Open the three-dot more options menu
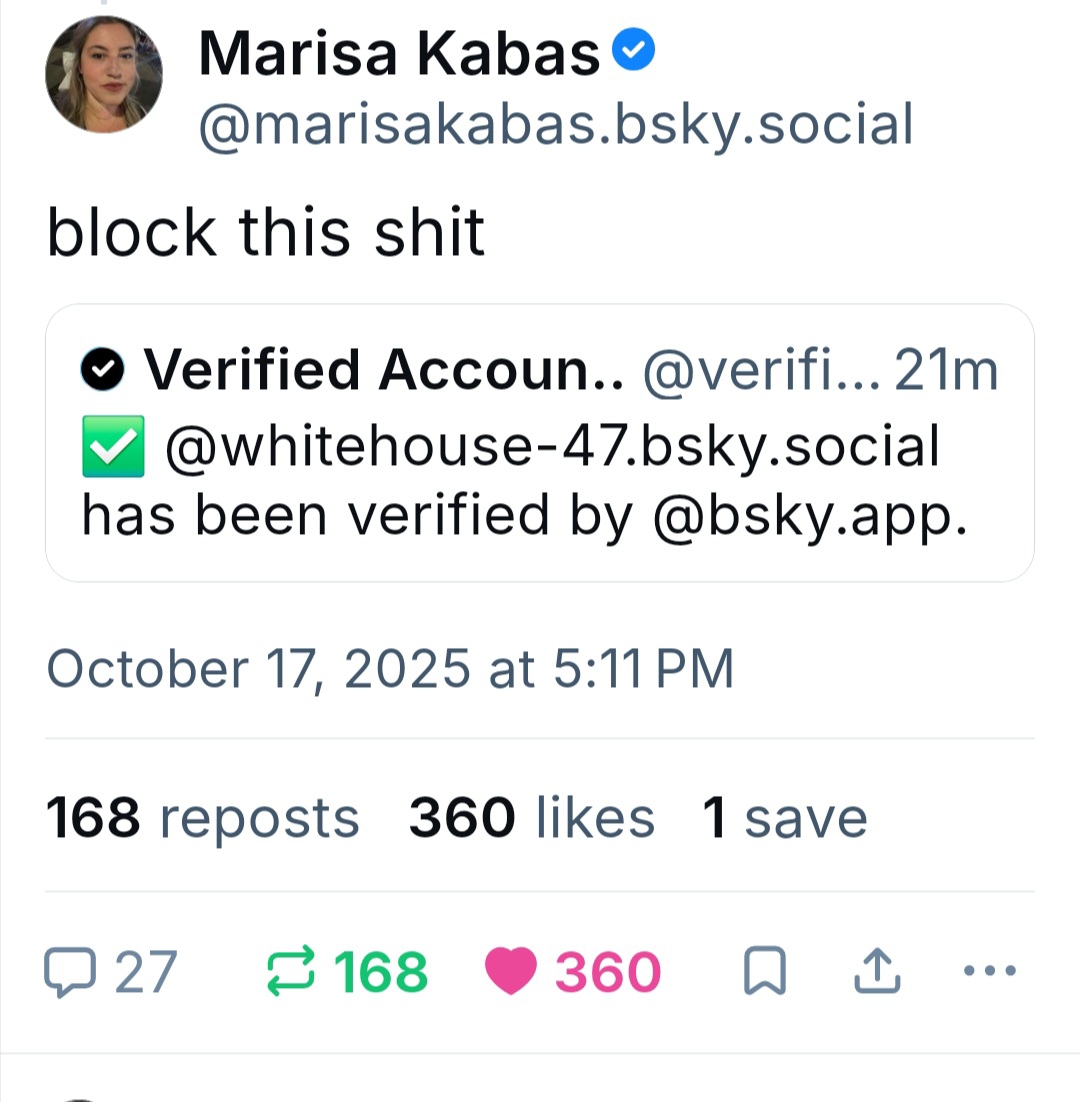The height and width of the screenshot is (1102, 1080). click(991, 970)
